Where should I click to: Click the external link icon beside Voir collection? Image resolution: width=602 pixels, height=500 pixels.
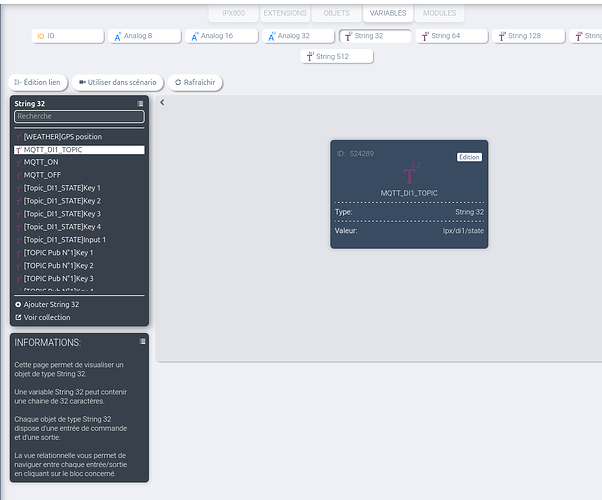(x=18, y=318)
